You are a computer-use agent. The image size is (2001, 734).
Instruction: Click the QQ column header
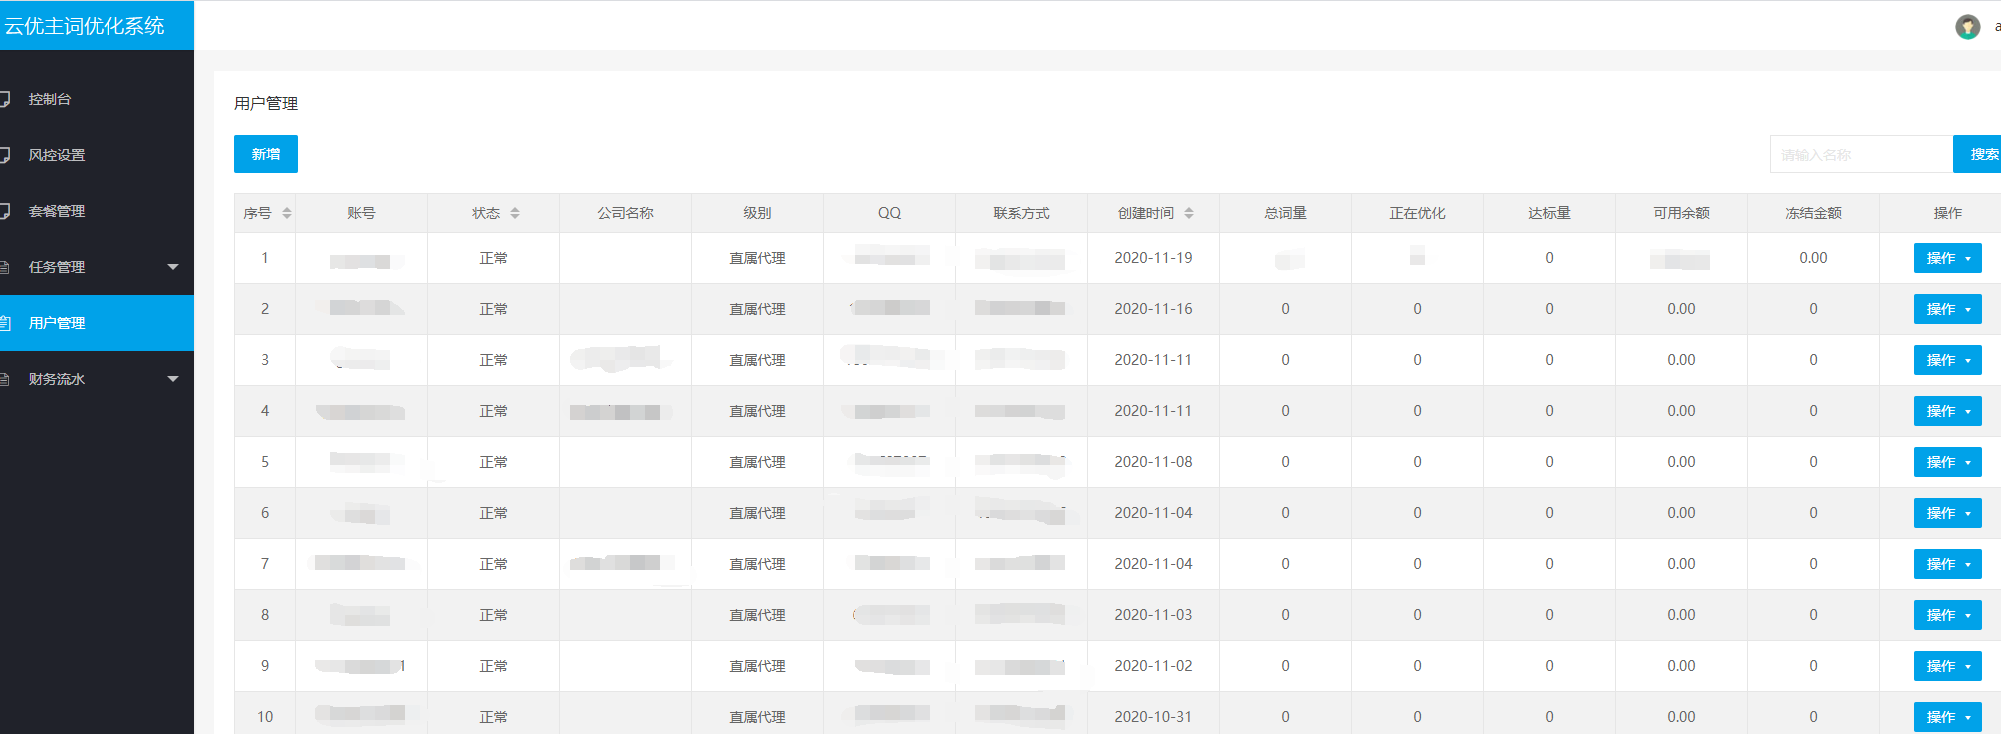click(x=889, y=213)
